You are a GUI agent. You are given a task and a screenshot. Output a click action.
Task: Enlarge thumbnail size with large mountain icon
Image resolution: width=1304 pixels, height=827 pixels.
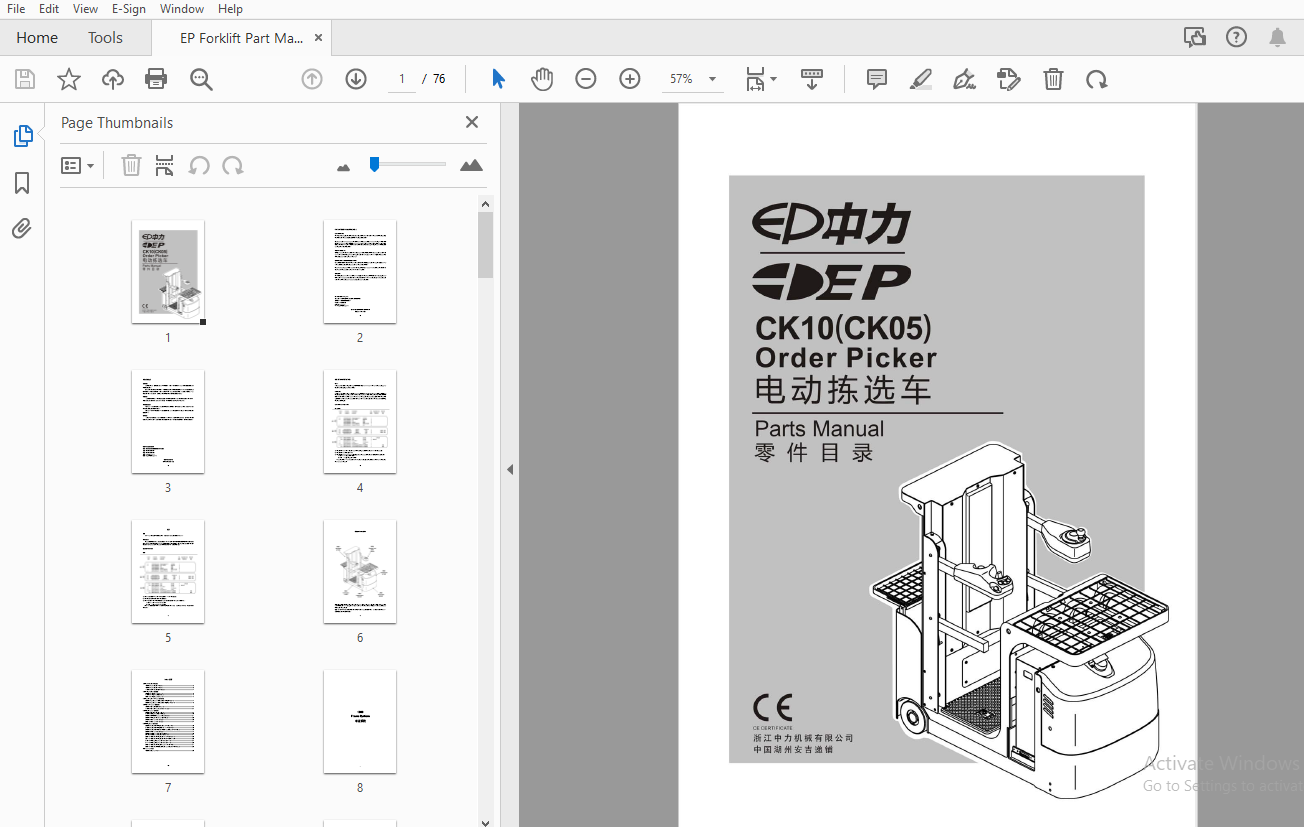(471, 165)
